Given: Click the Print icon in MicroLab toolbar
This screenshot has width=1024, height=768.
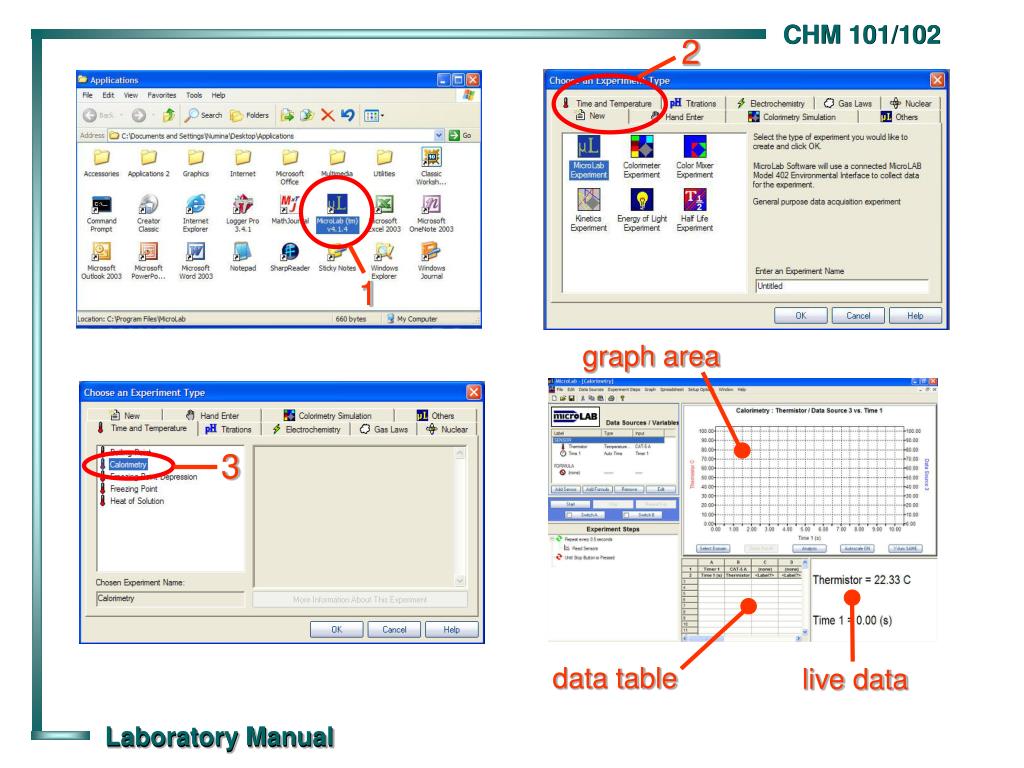Looking at the screenshot, I should 611,398.
